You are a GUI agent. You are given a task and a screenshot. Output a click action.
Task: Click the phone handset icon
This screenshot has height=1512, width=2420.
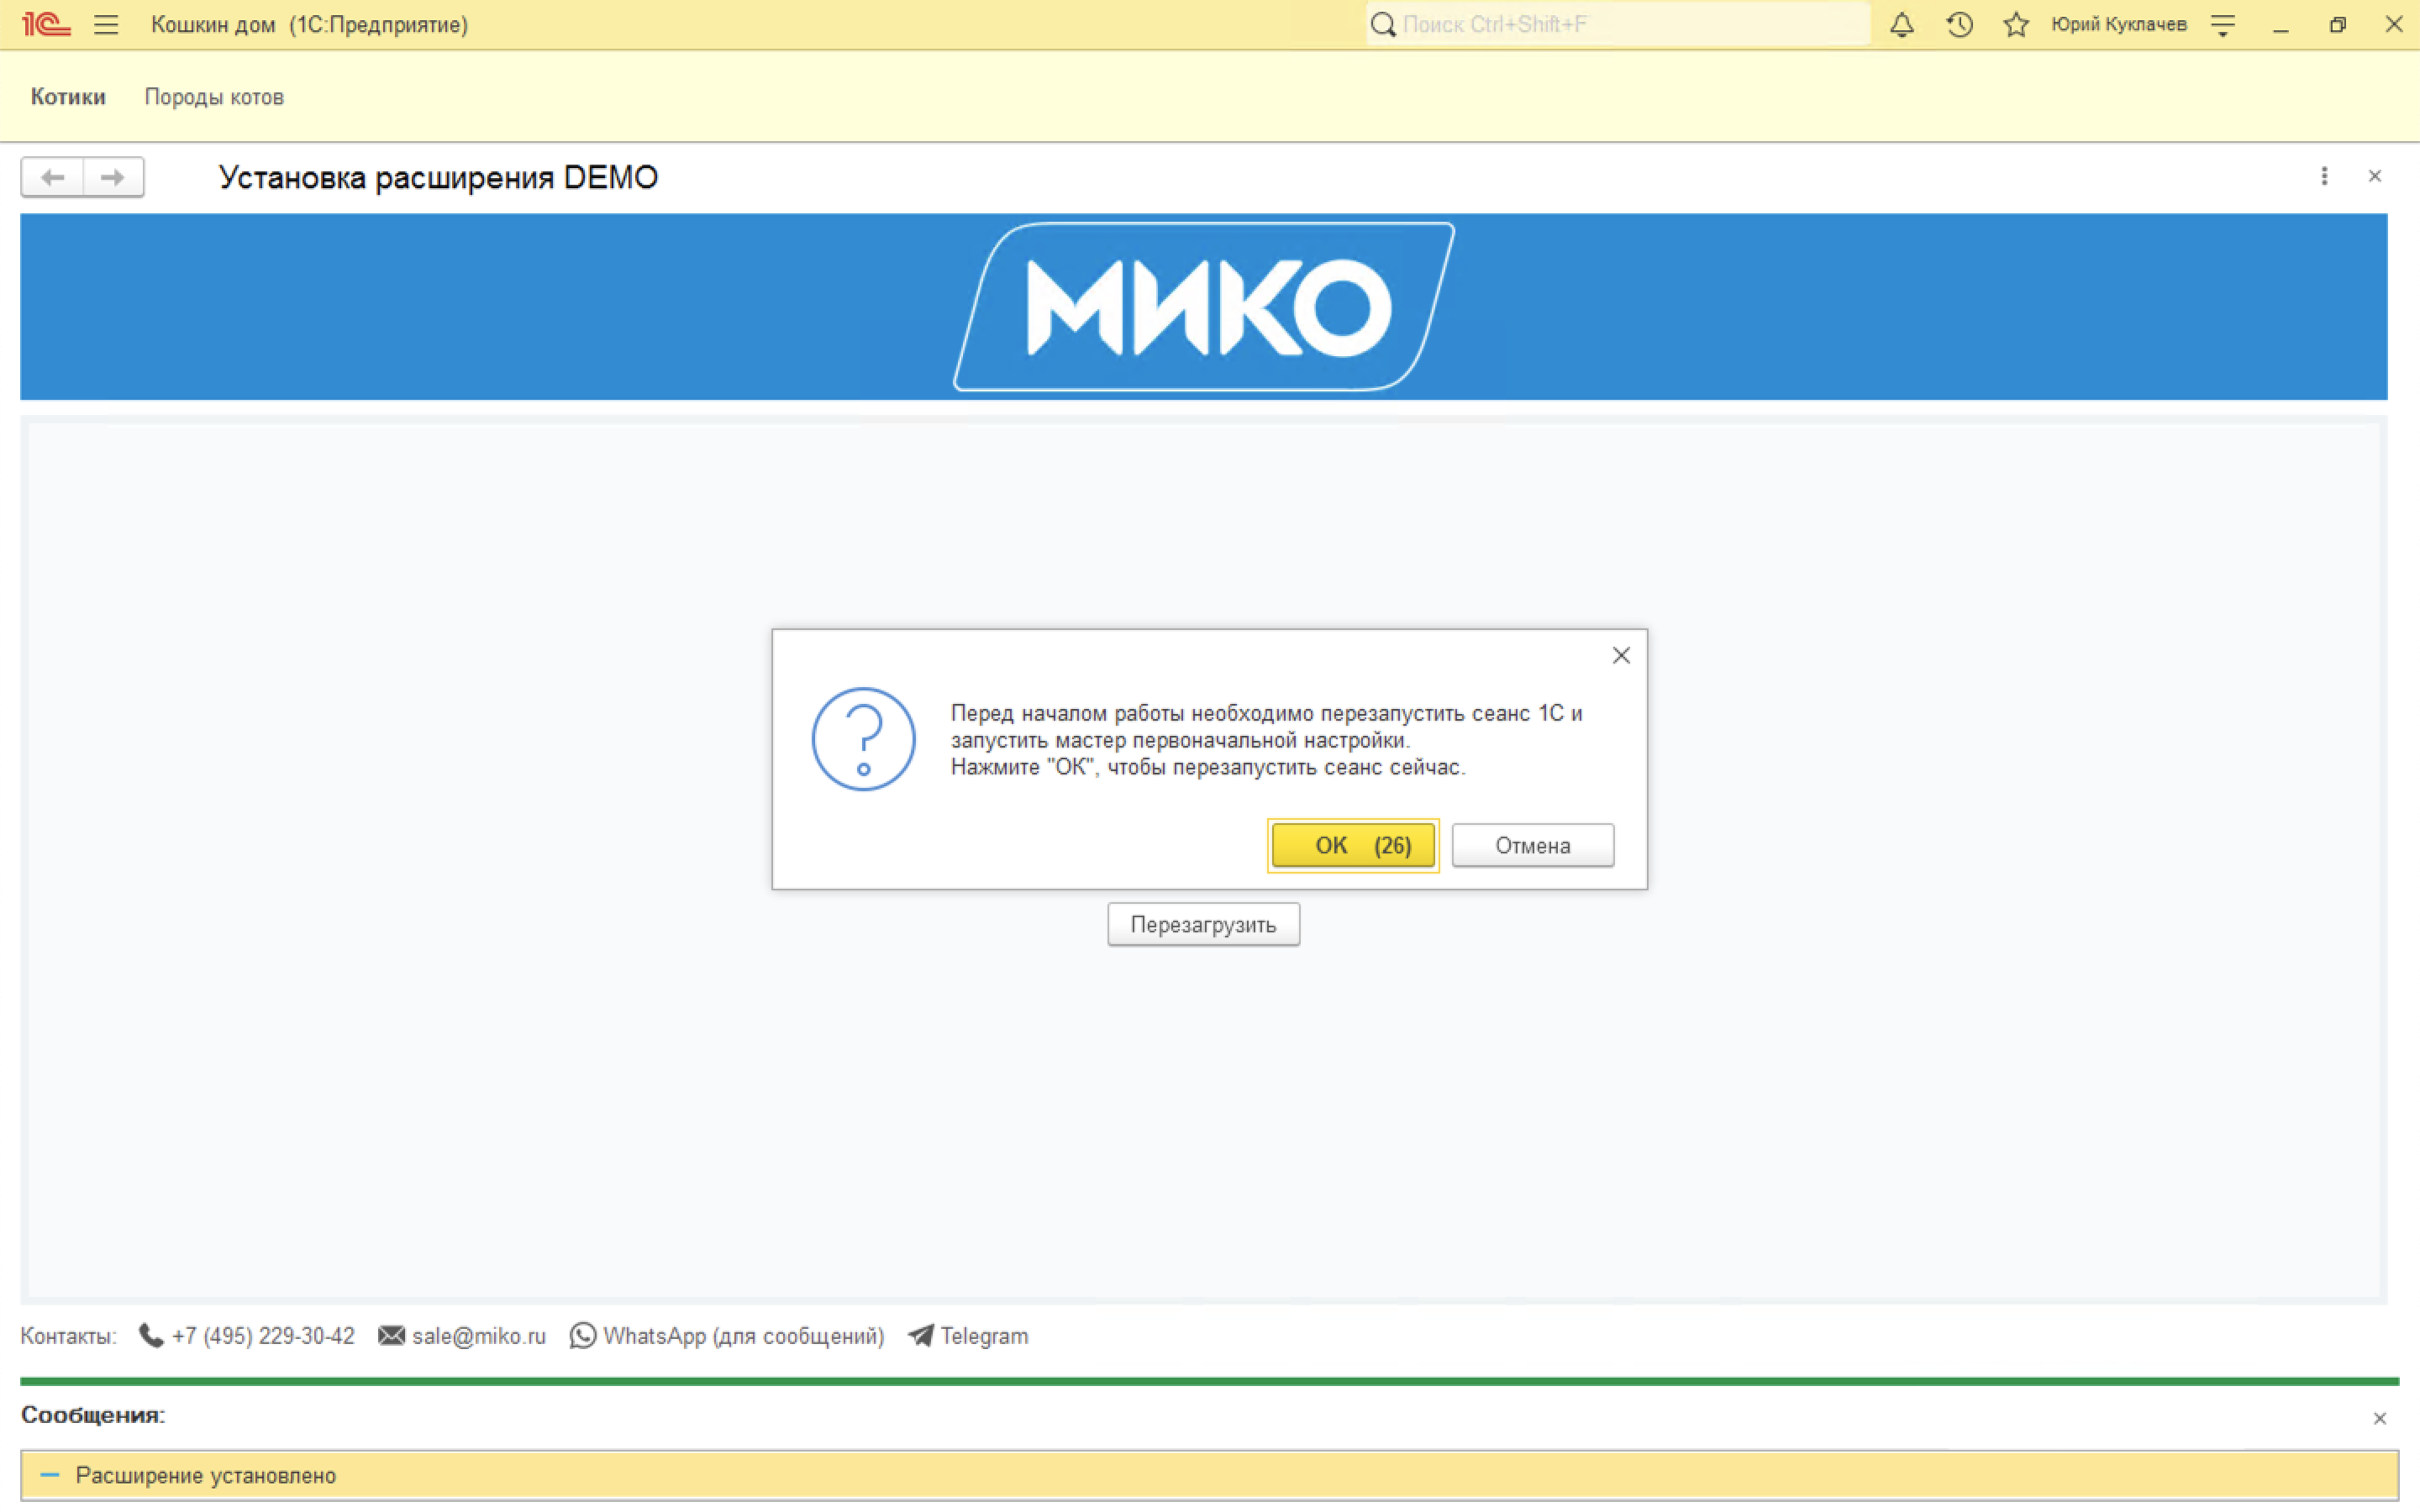(x=151, y=1336)
